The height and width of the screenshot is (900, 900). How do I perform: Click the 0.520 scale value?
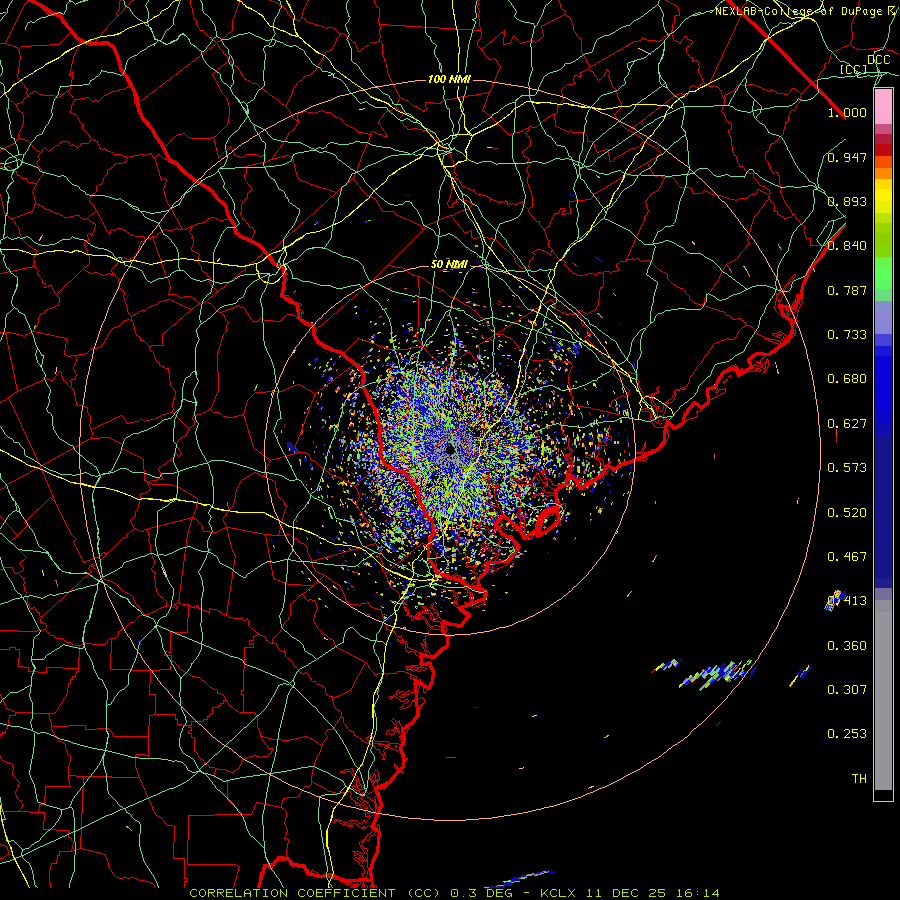click(x=847, y=513)
